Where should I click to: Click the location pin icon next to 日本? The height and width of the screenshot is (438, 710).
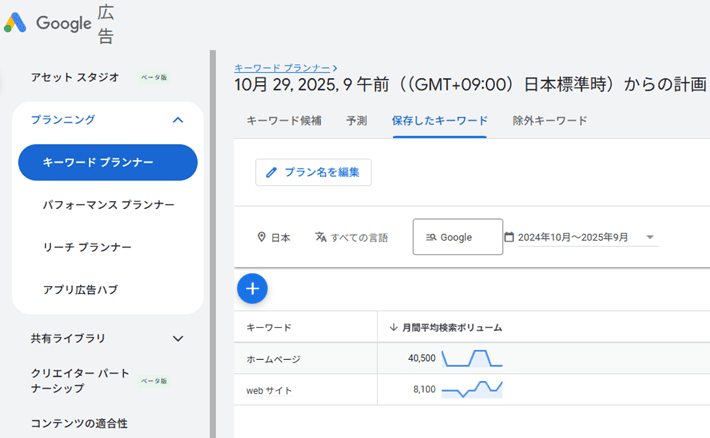(261, 237)
